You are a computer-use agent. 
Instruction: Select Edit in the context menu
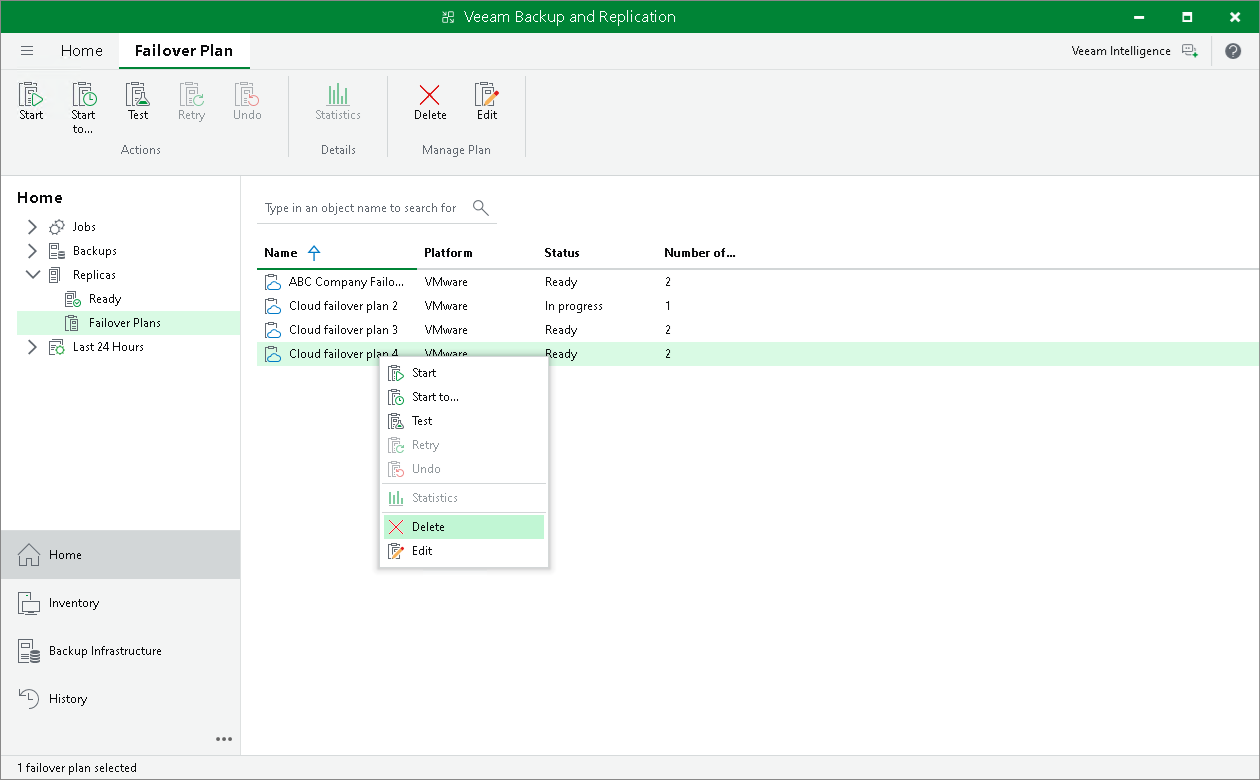[422, 551]
